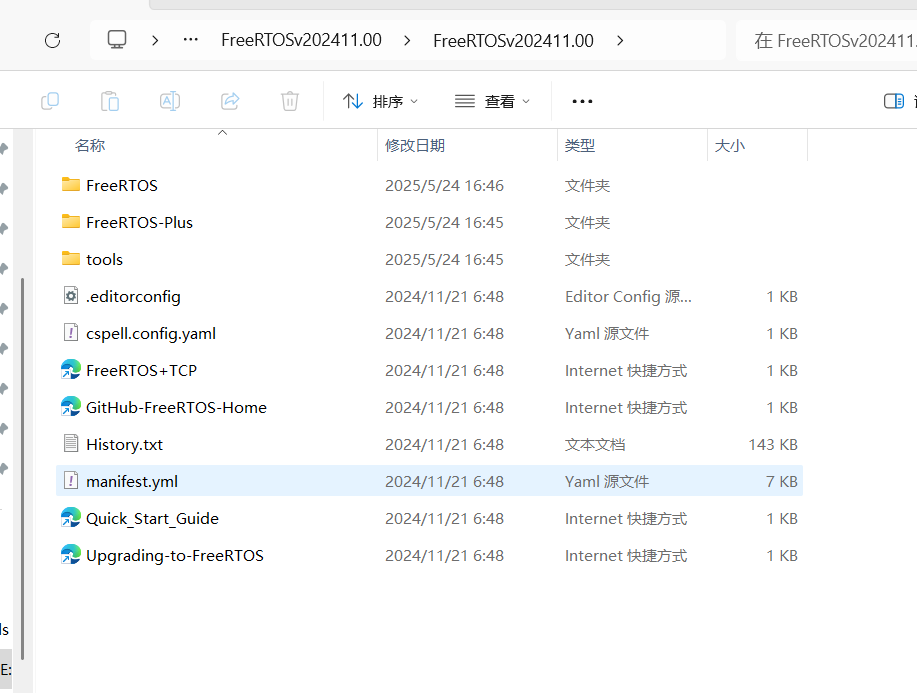Click the Refresh icon in address bar

[x=51, y=40]
